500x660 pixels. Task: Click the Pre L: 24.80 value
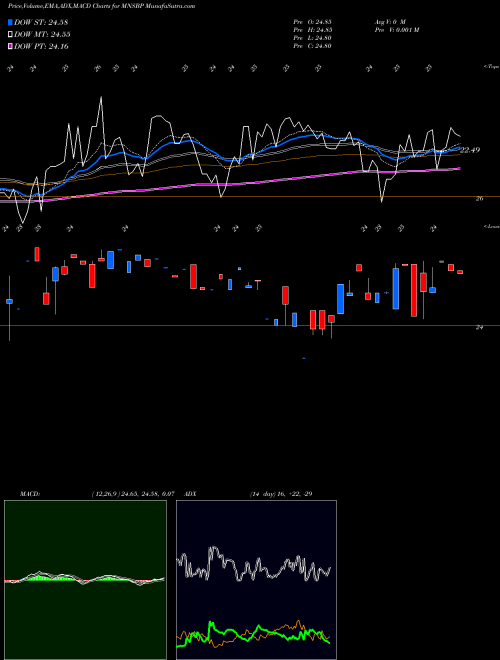pyautogui.click(x=313, y=38)
